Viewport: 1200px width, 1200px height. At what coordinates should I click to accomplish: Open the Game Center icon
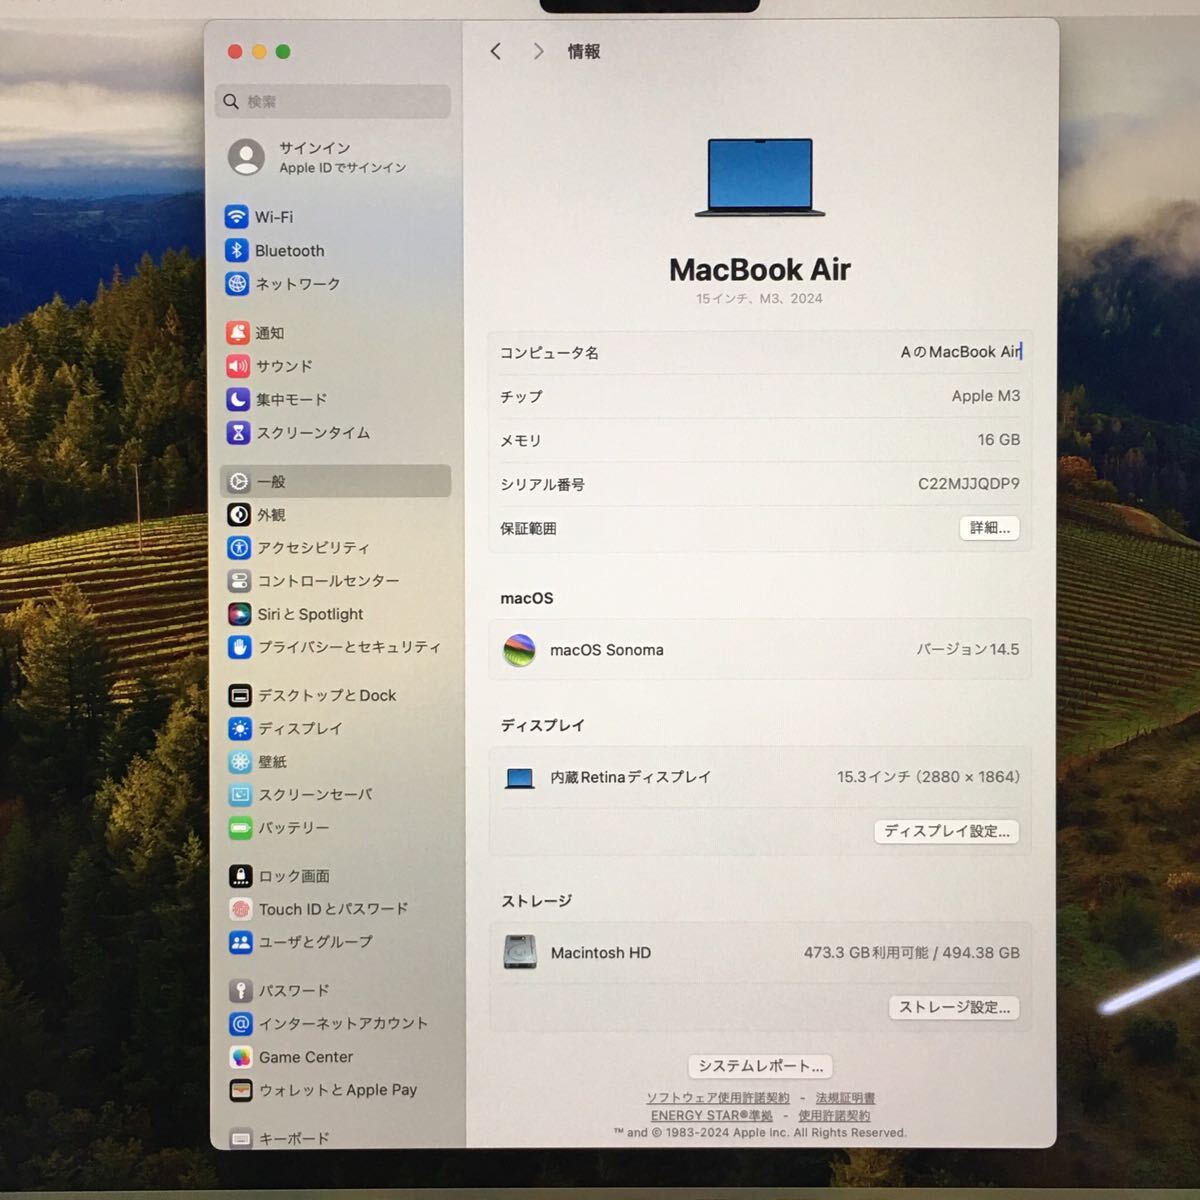coord(241,1057)
